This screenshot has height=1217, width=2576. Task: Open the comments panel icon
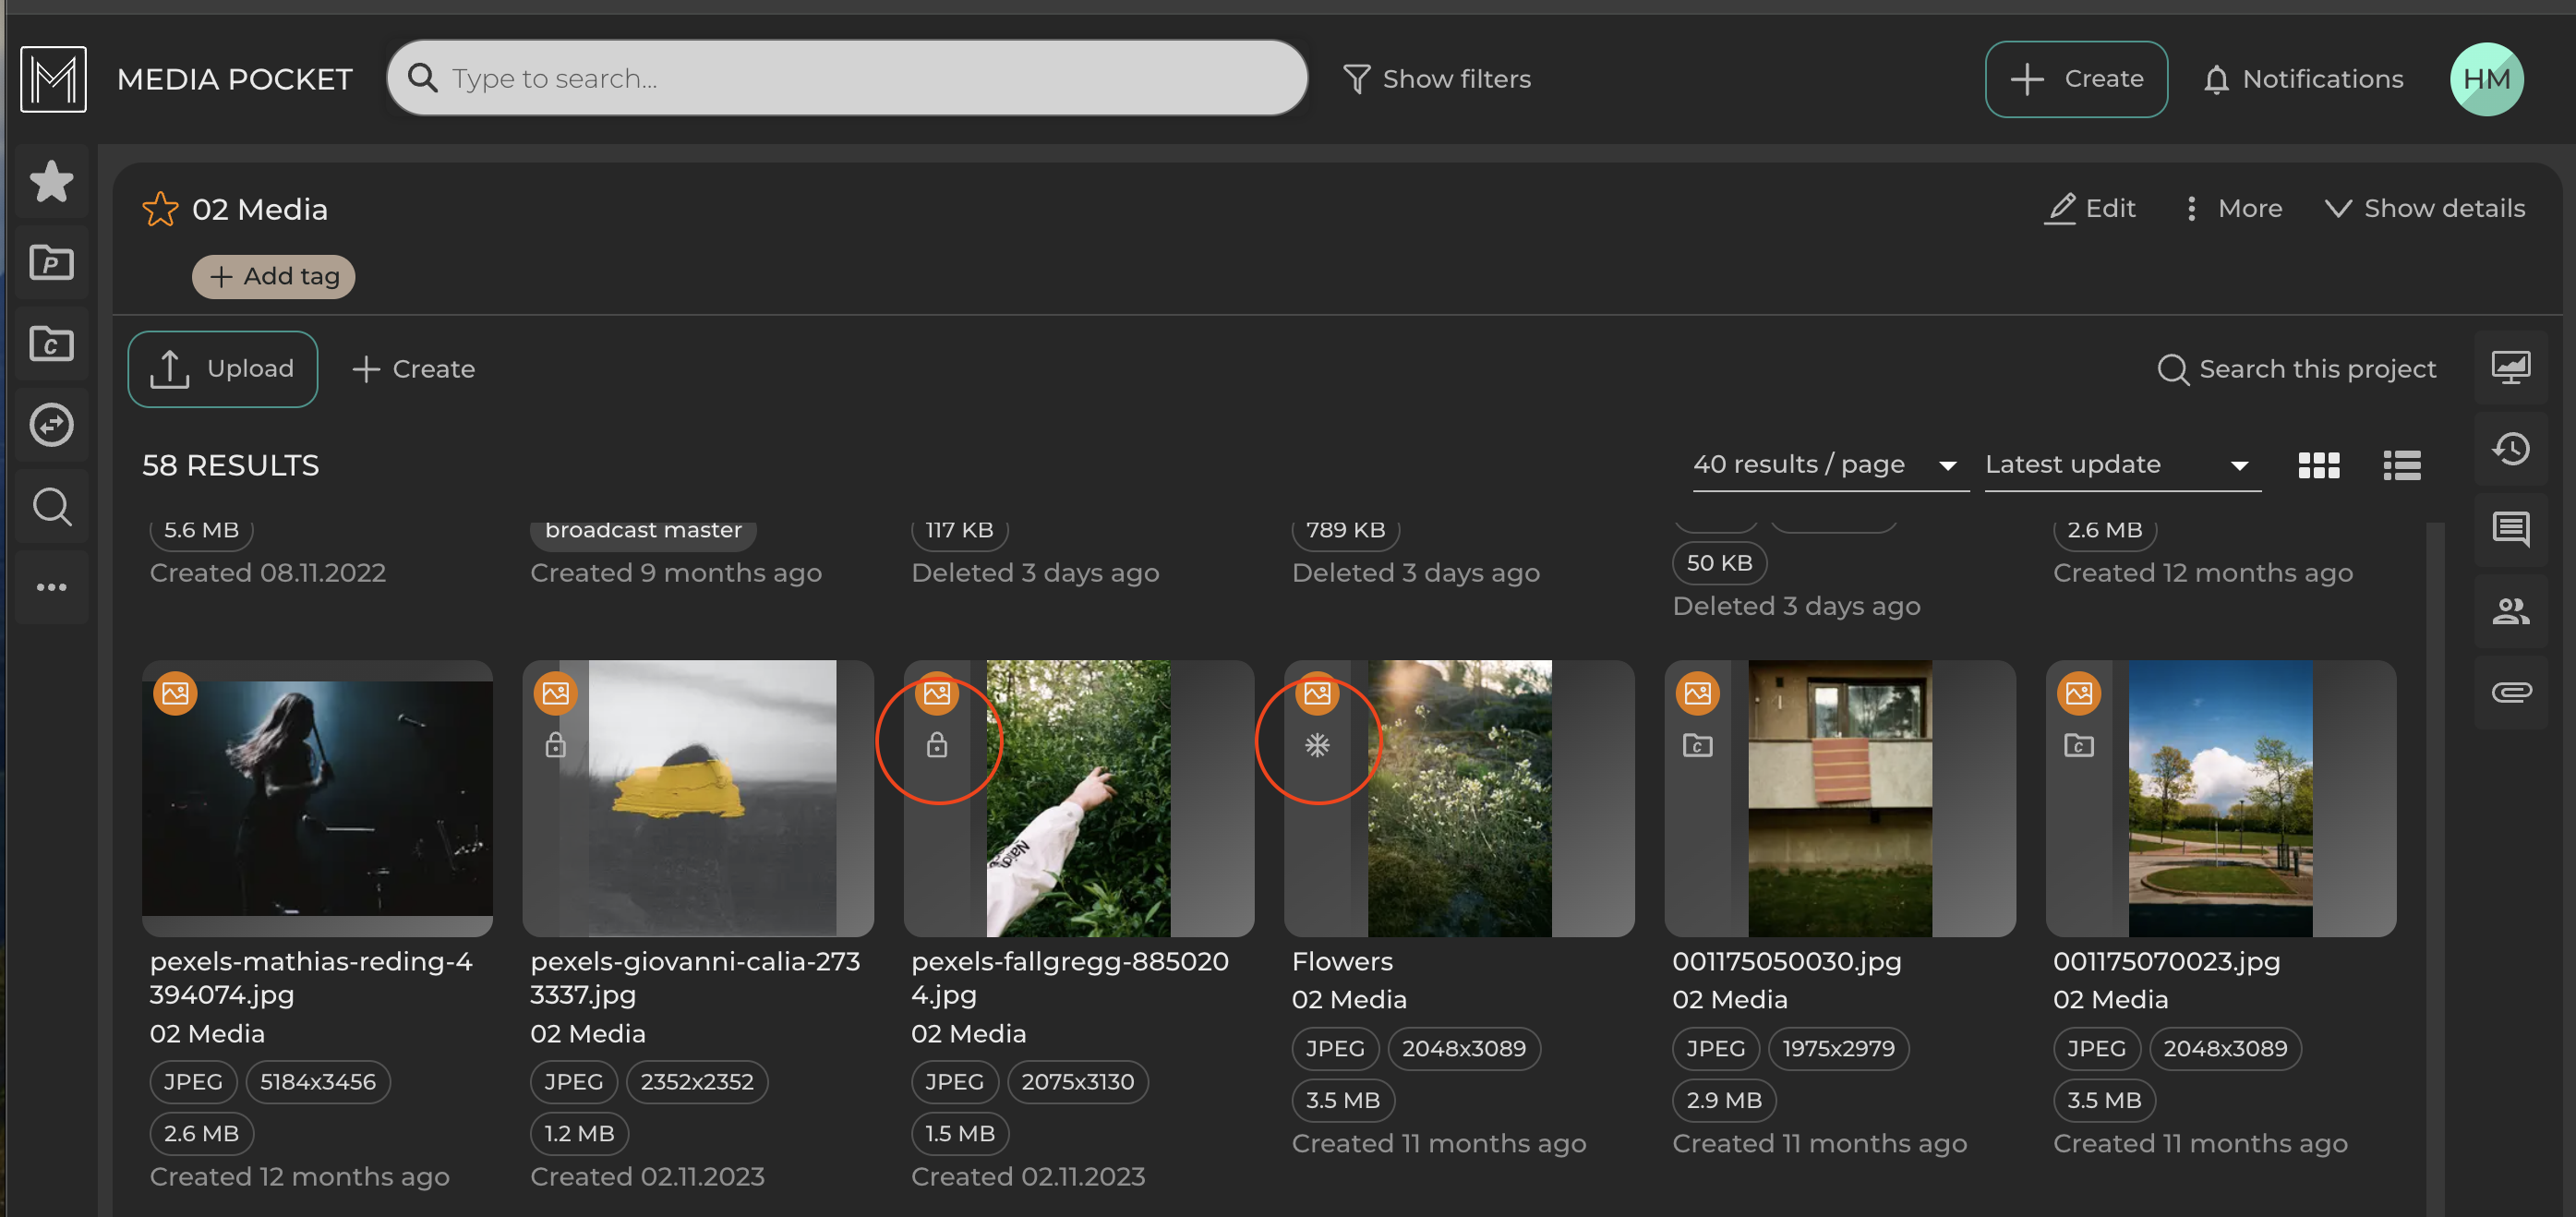(2510, 529)
